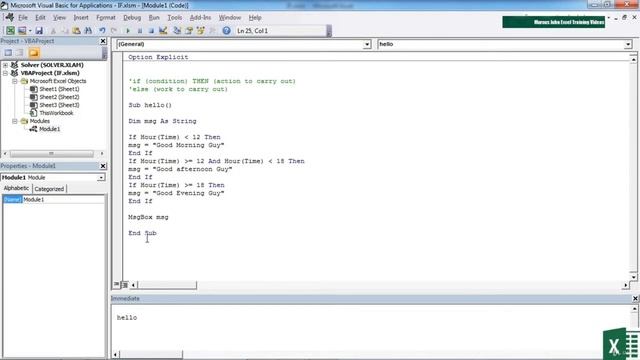Screen dimensions: 640x360
Task: Click the Paste clipboard icon
Action: (x=76, y=31)
